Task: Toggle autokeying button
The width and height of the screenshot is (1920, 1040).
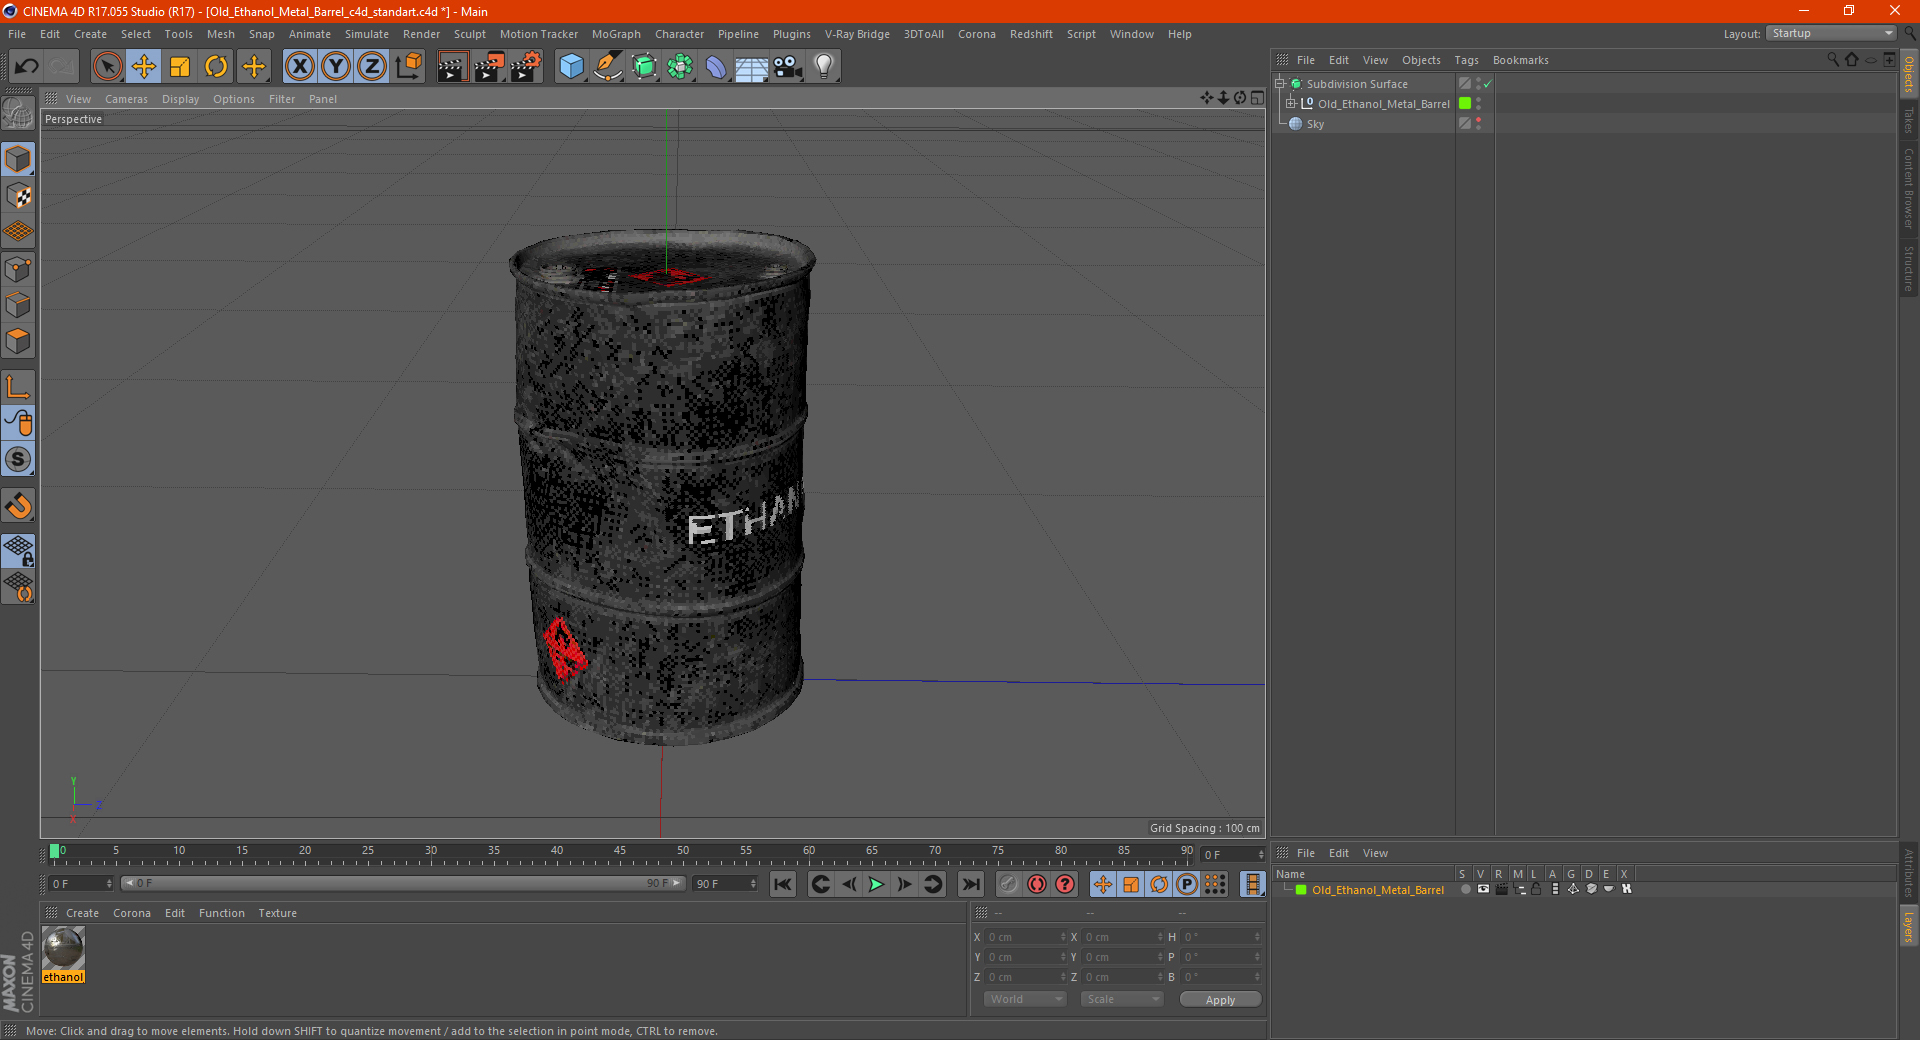Action: (x=1037, y=884)
